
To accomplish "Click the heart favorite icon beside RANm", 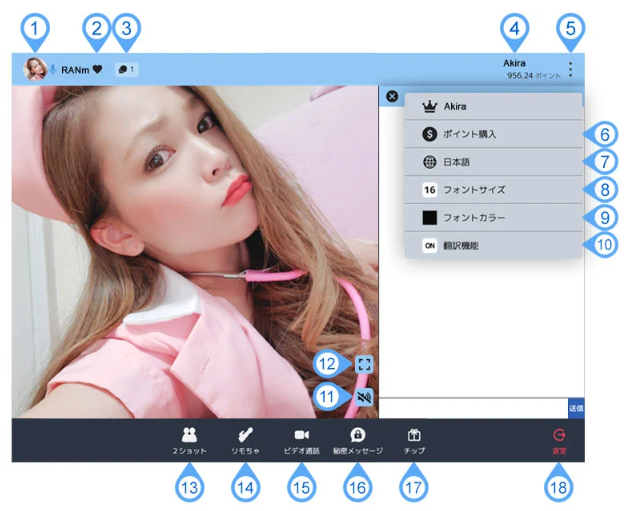I will [x=97, y=70].
